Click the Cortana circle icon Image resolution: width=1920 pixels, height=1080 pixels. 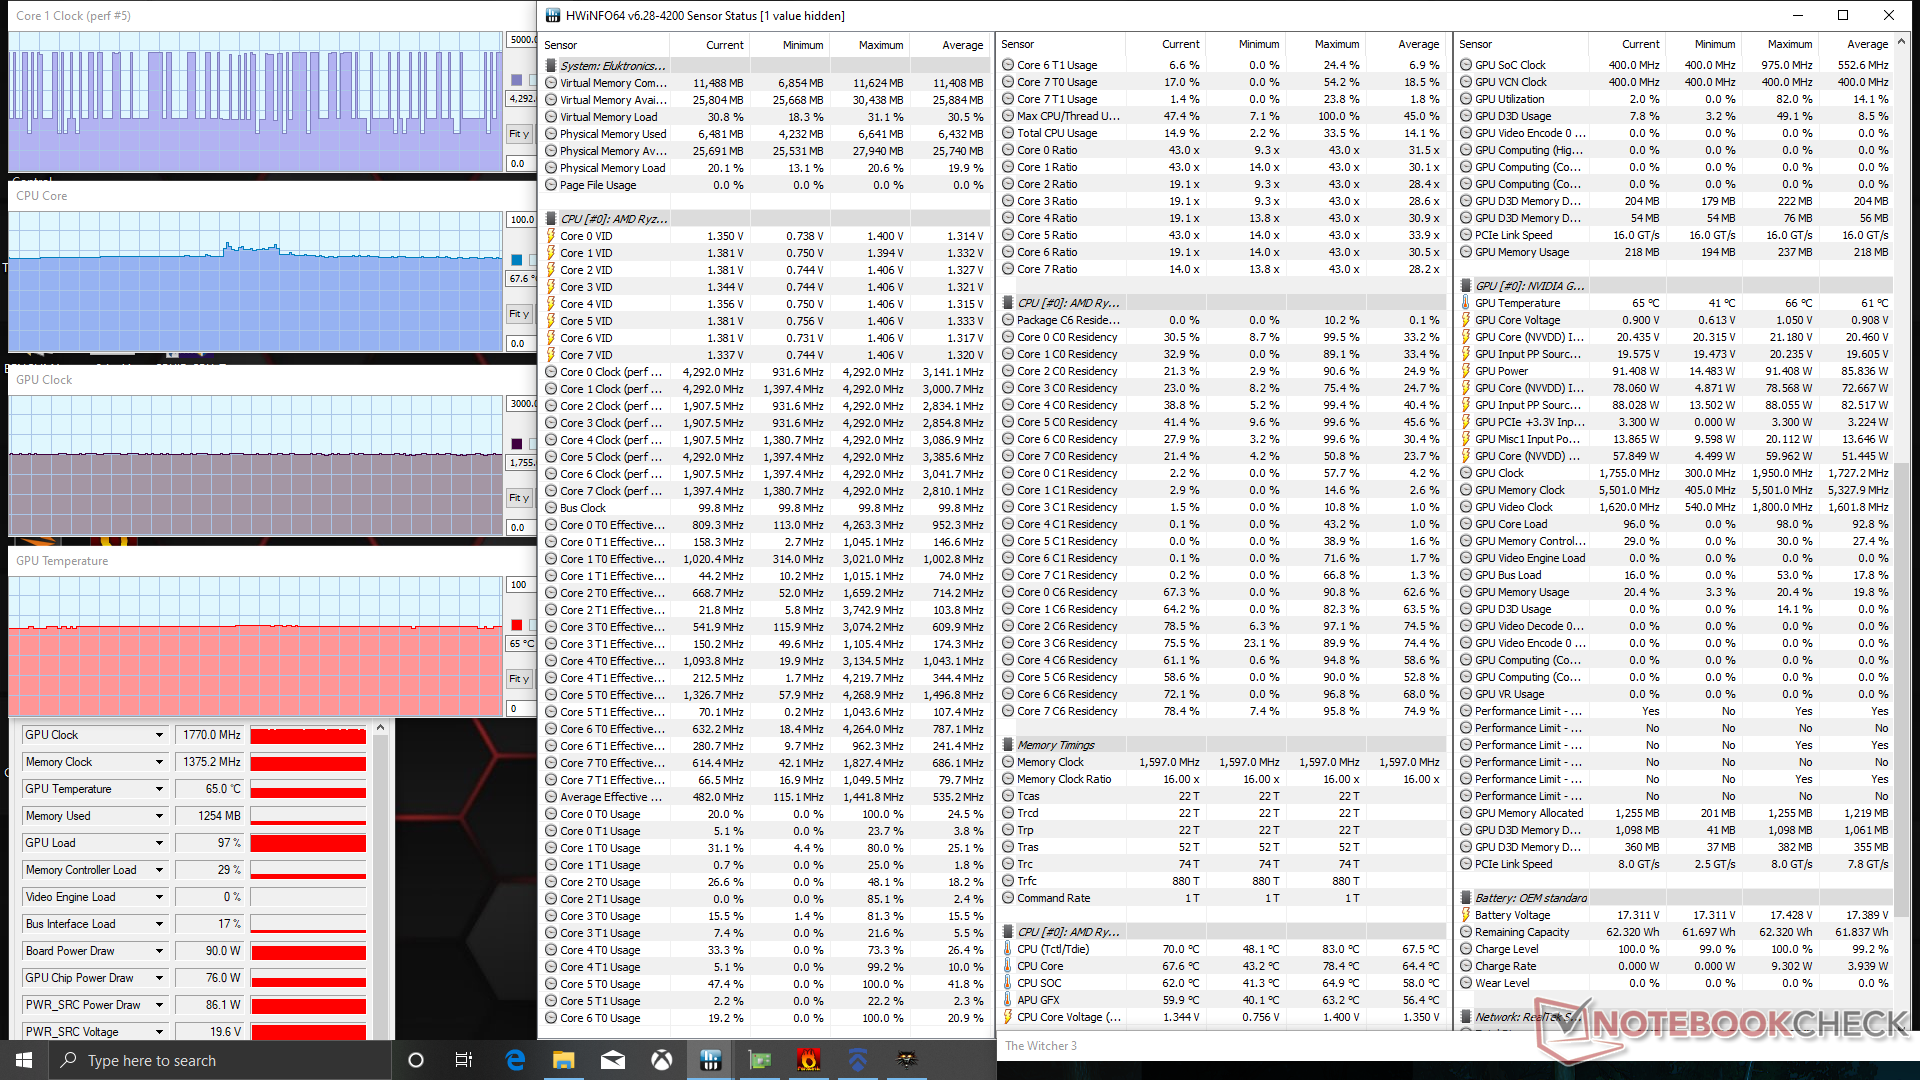[416, 1060]
